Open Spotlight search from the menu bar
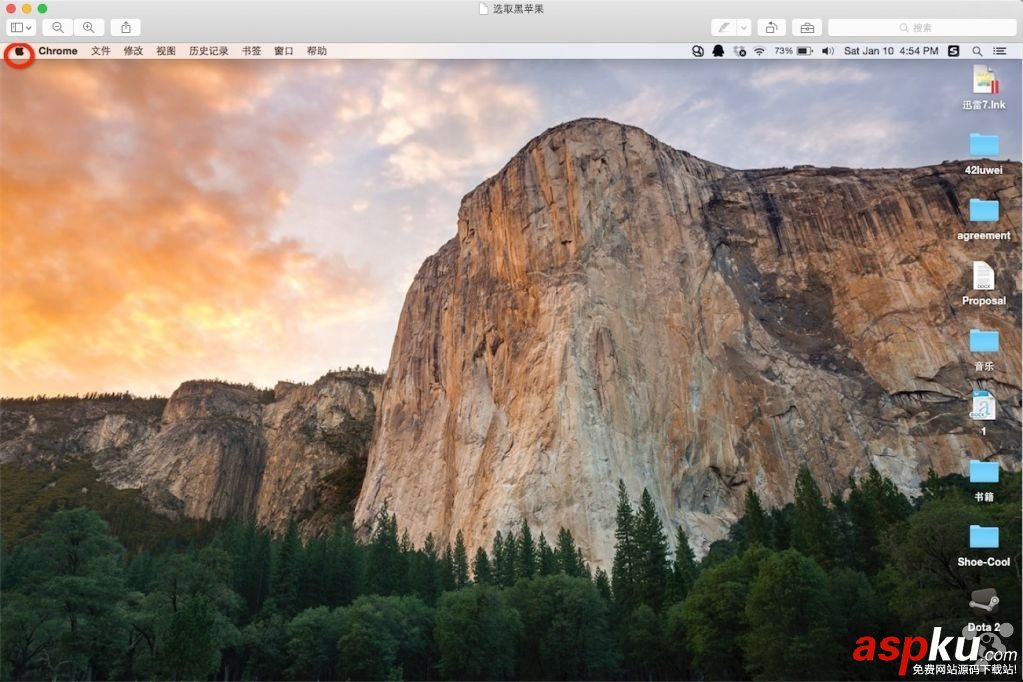1023x682 pixels. point(976,50)
